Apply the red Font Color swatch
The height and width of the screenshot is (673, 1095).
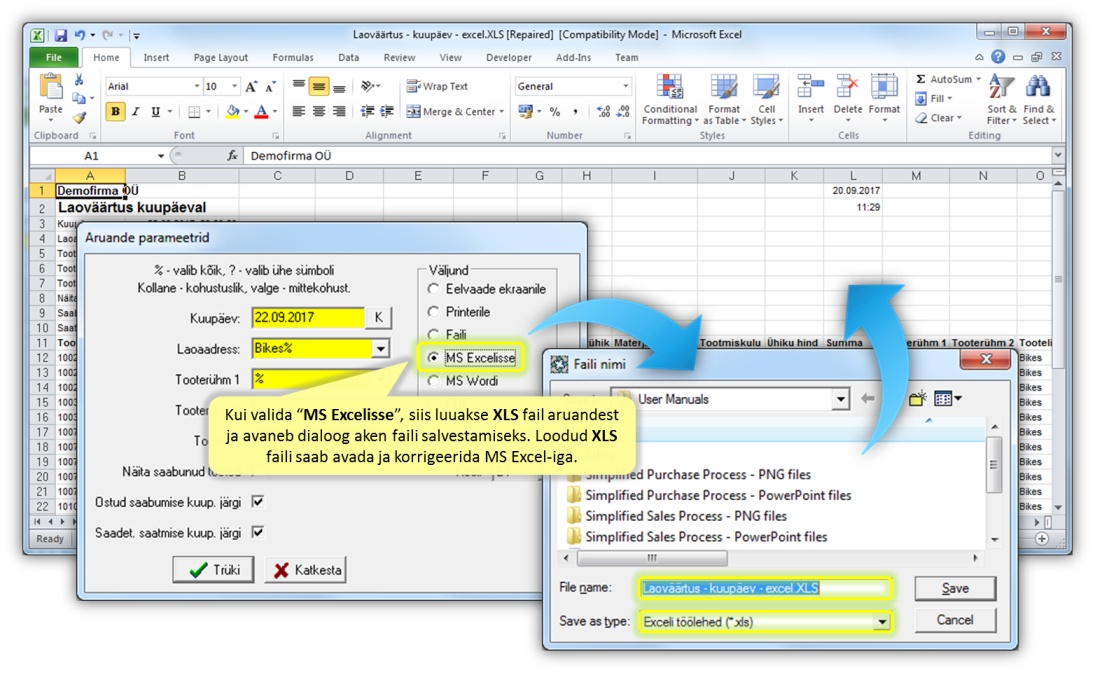[x=261, y=112]
